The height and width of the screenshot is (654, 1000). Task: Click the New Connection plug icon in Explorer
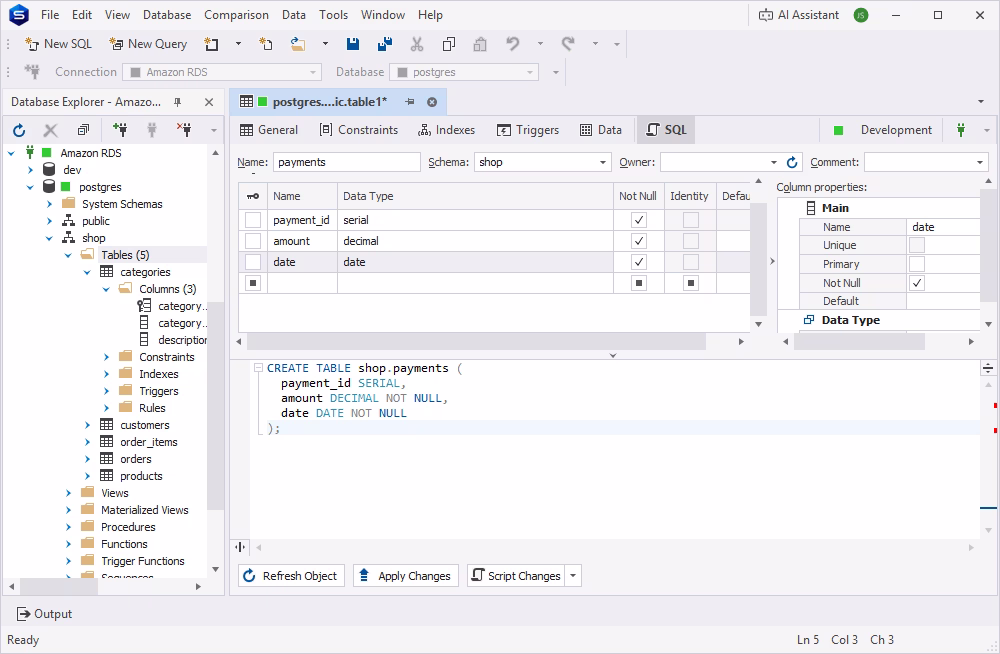click(119, 130)
